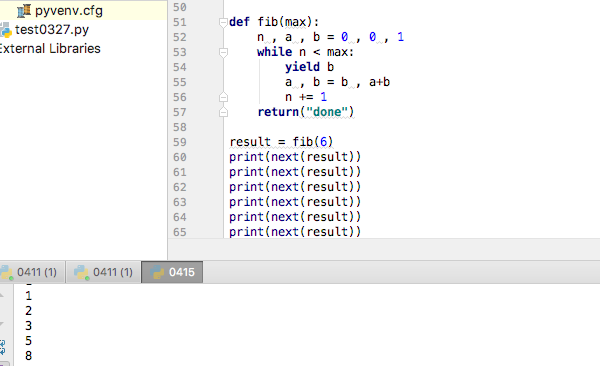Click the soft-wrap icon in console sidebar
The image size is (600, 366).
point(3,347)
